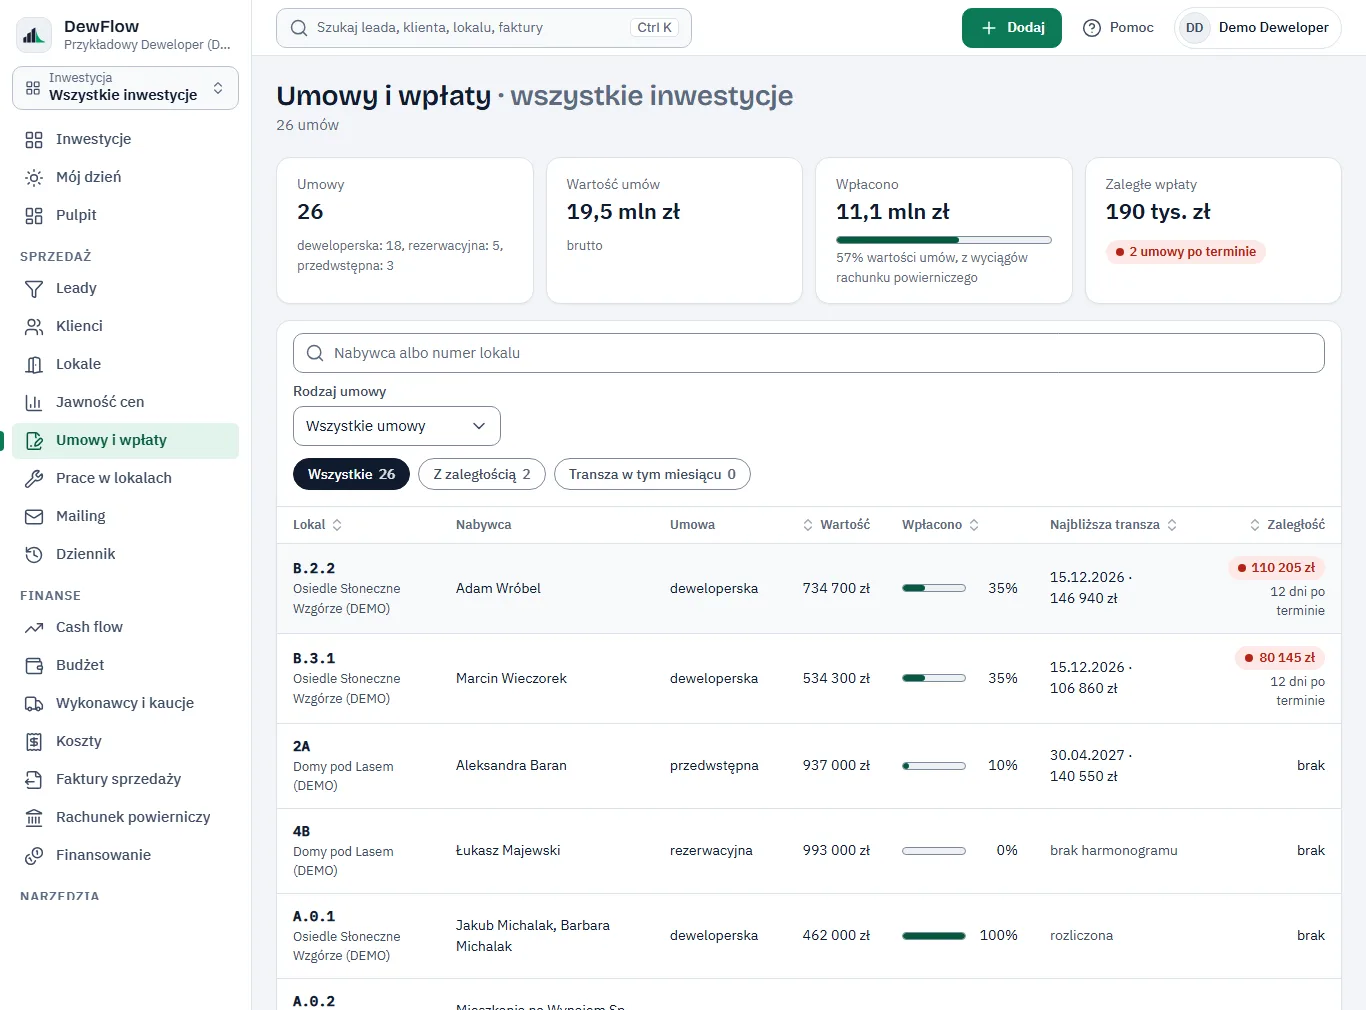Image resolution: width=1366 pixels, height=1010 pixels.
Task: Open Wykonawcy i kaucje truck icon
Action: [x=34, y=703]
